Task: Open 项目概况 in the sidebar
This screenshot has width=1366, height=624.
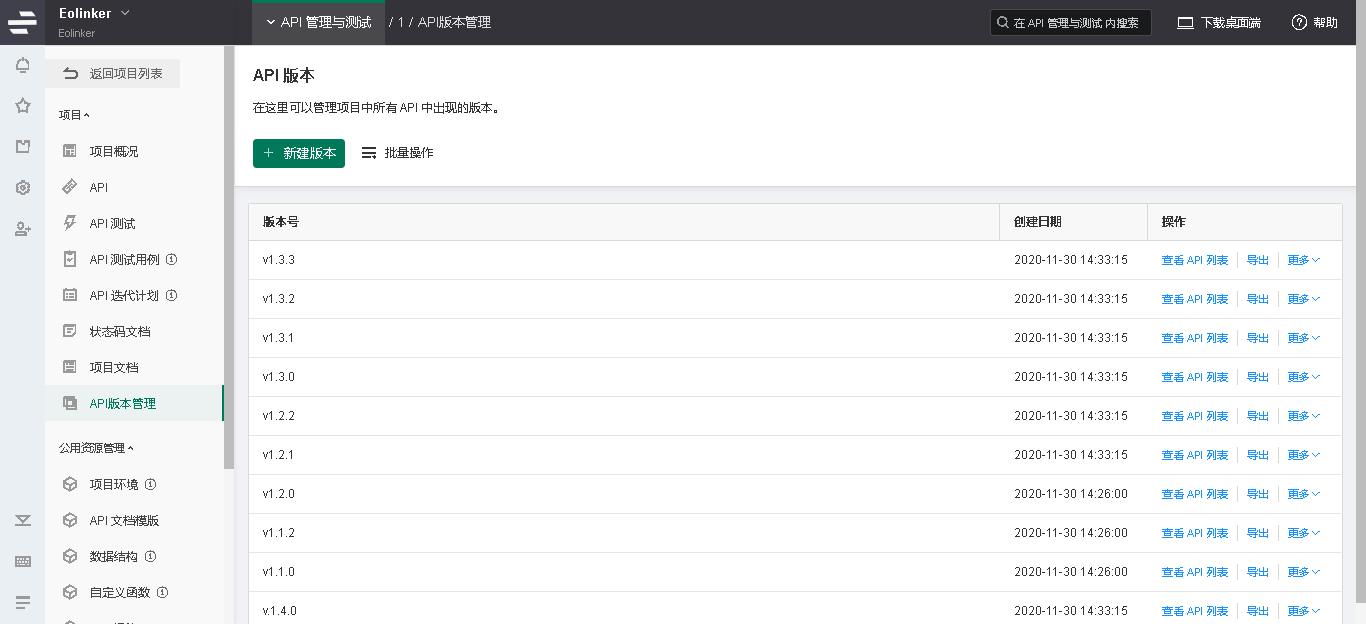Action: pos(113,151)
